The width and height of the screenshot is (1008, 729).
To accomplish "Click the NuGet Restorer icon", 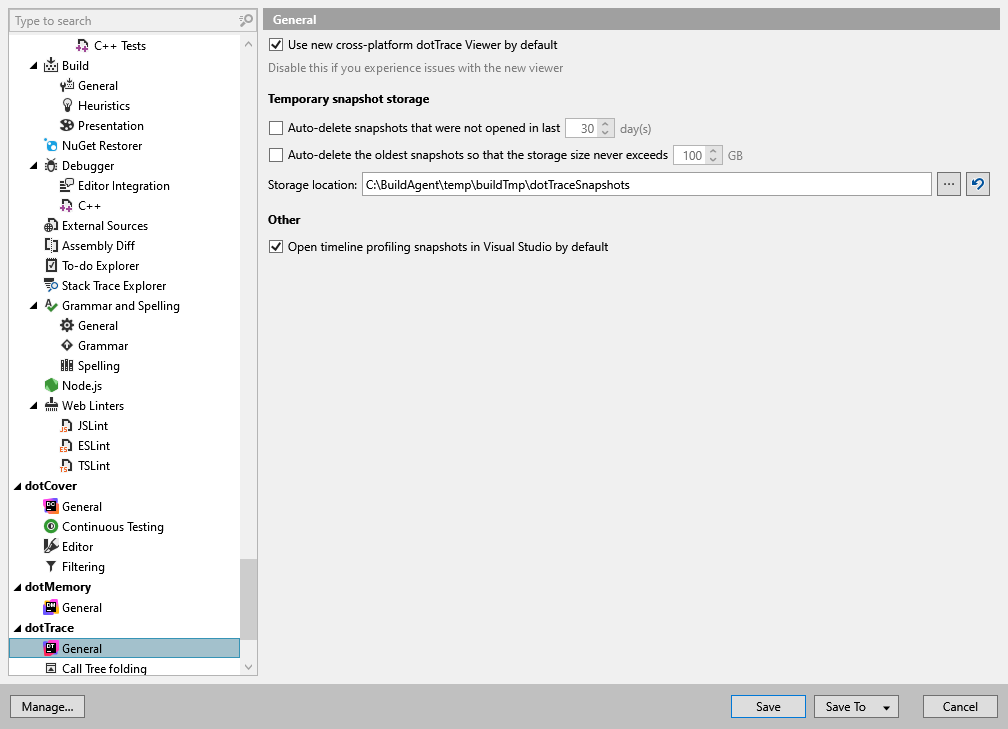I will [51, 145].
